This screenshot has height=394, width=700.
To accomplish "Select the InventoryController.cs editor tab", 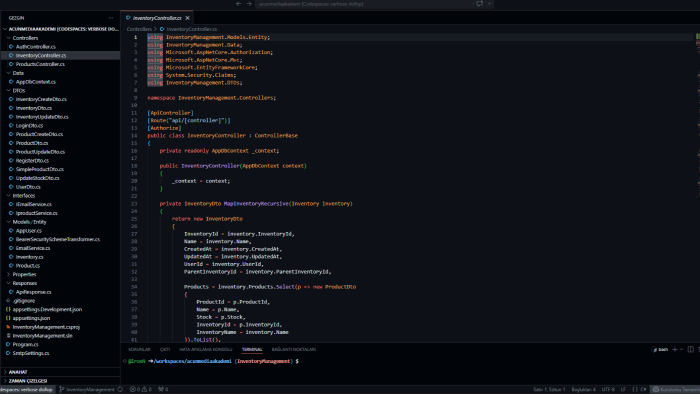I will (157, 18).
